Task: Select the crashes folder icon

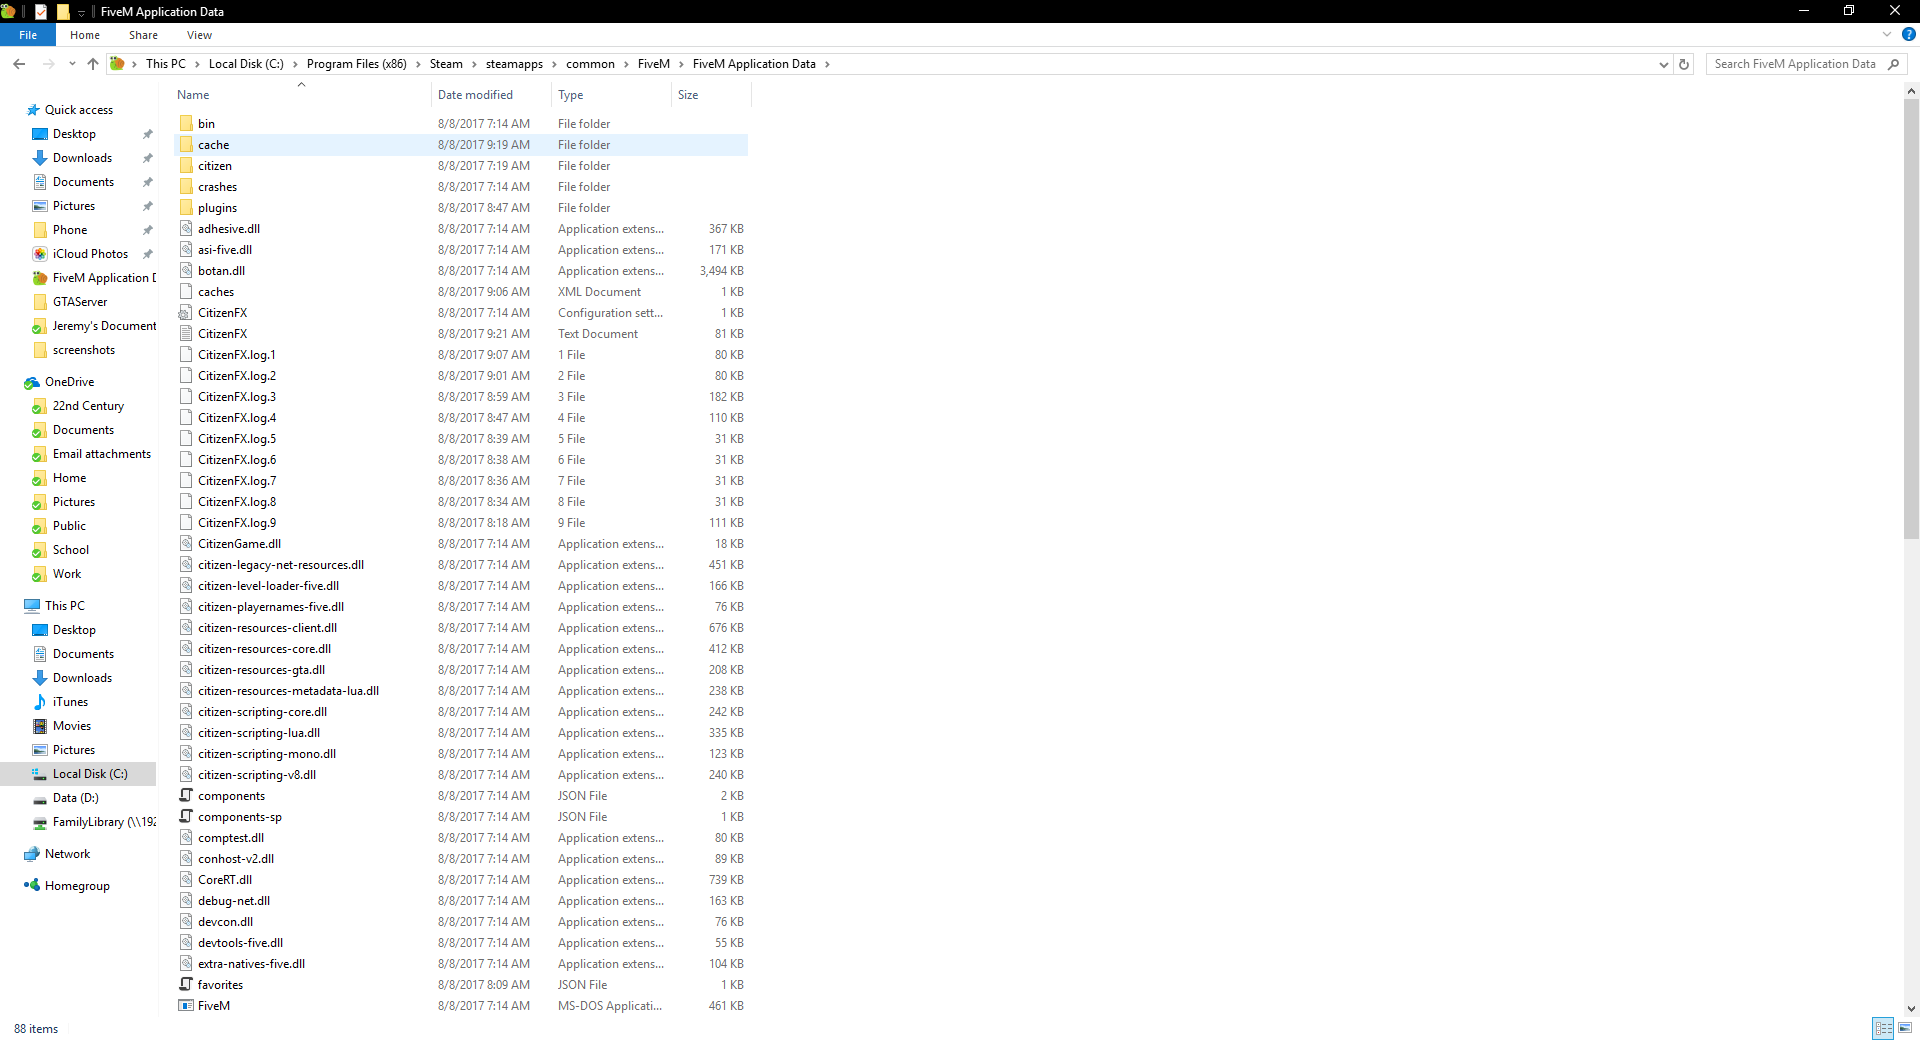Action: pos(186,187)
